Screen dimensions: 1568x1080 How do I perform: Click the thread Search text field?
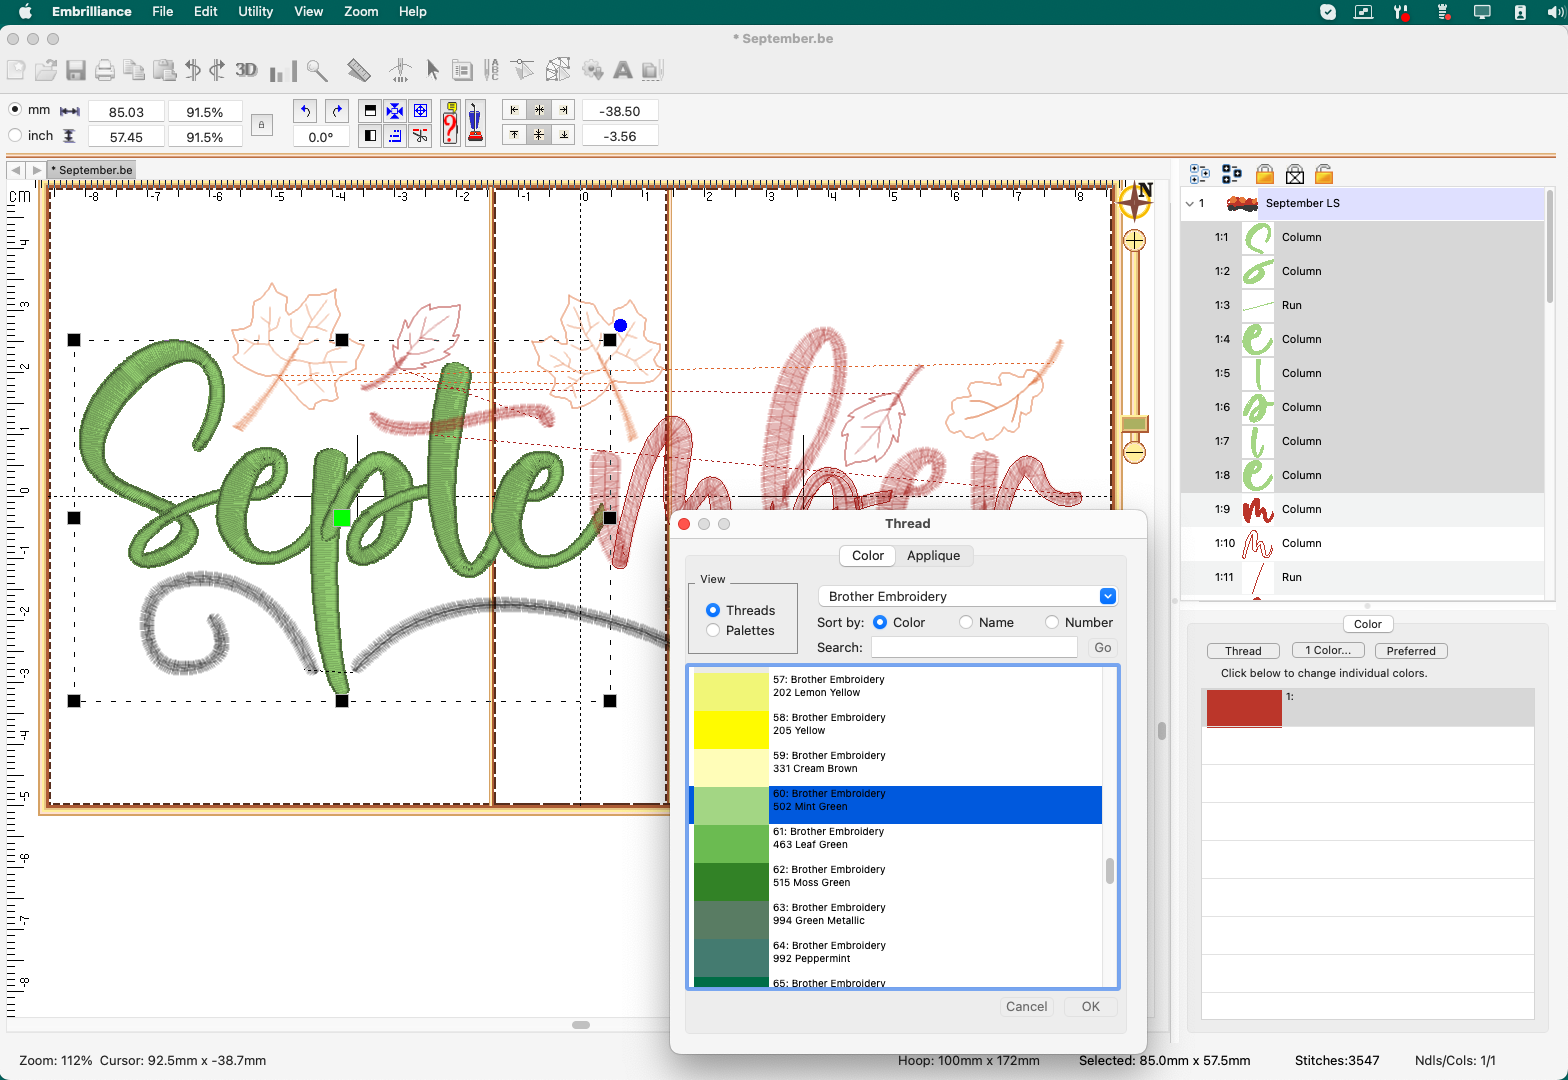(x=973, y=648)
